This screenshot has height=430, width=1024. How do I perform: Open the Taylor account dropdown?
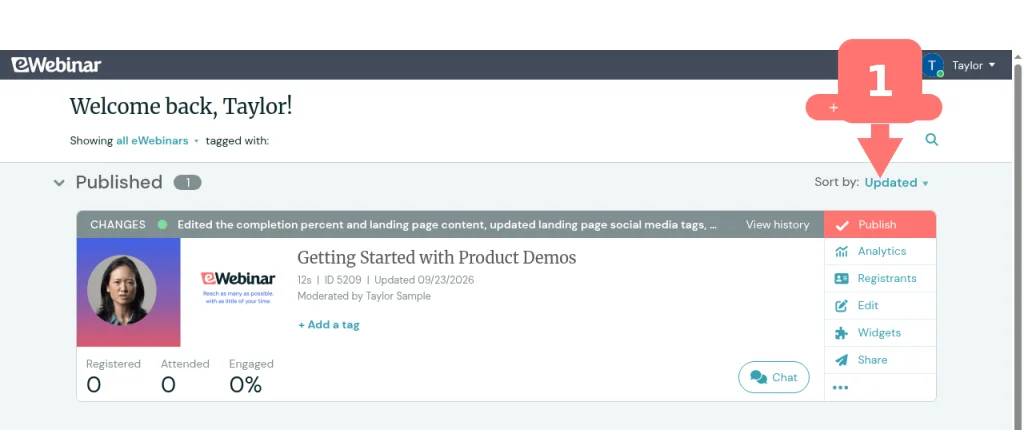click(973, 65)
